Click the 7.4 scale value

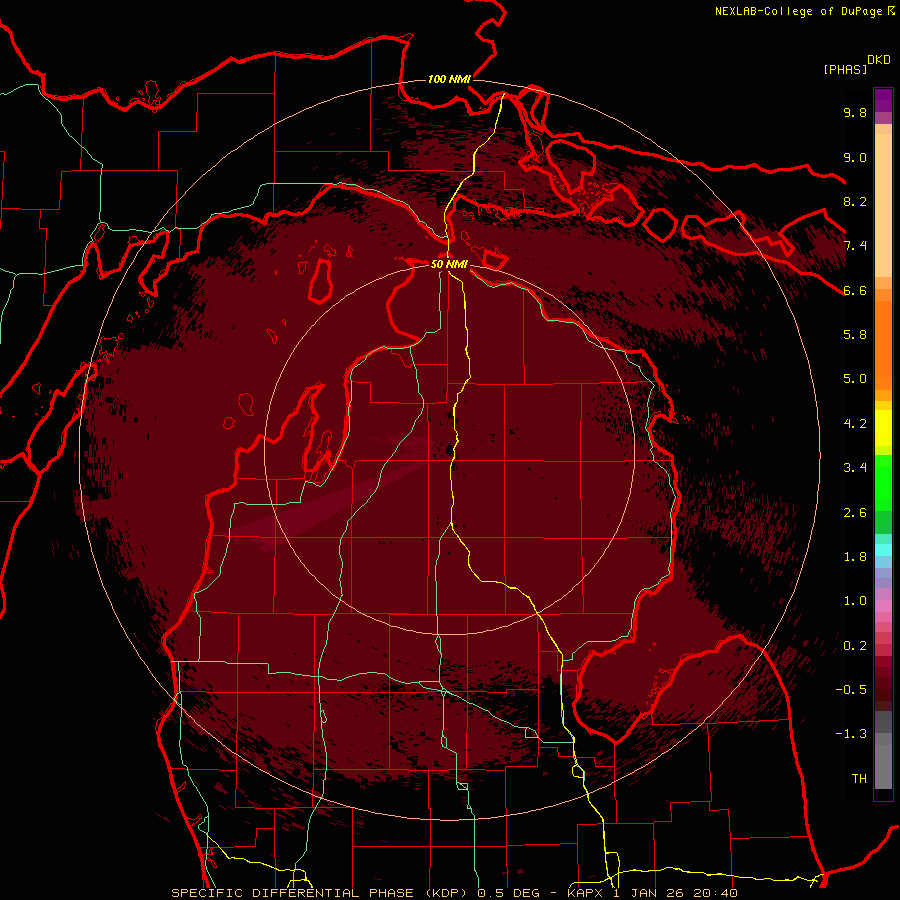click(855, 246)
